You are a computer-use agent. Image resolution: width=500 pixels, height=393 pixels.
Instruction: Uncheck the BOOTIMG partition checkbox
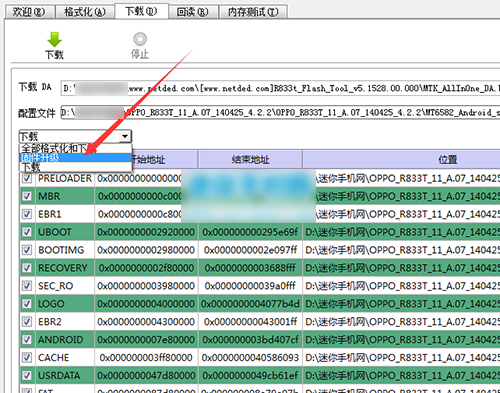pos(27,250)
